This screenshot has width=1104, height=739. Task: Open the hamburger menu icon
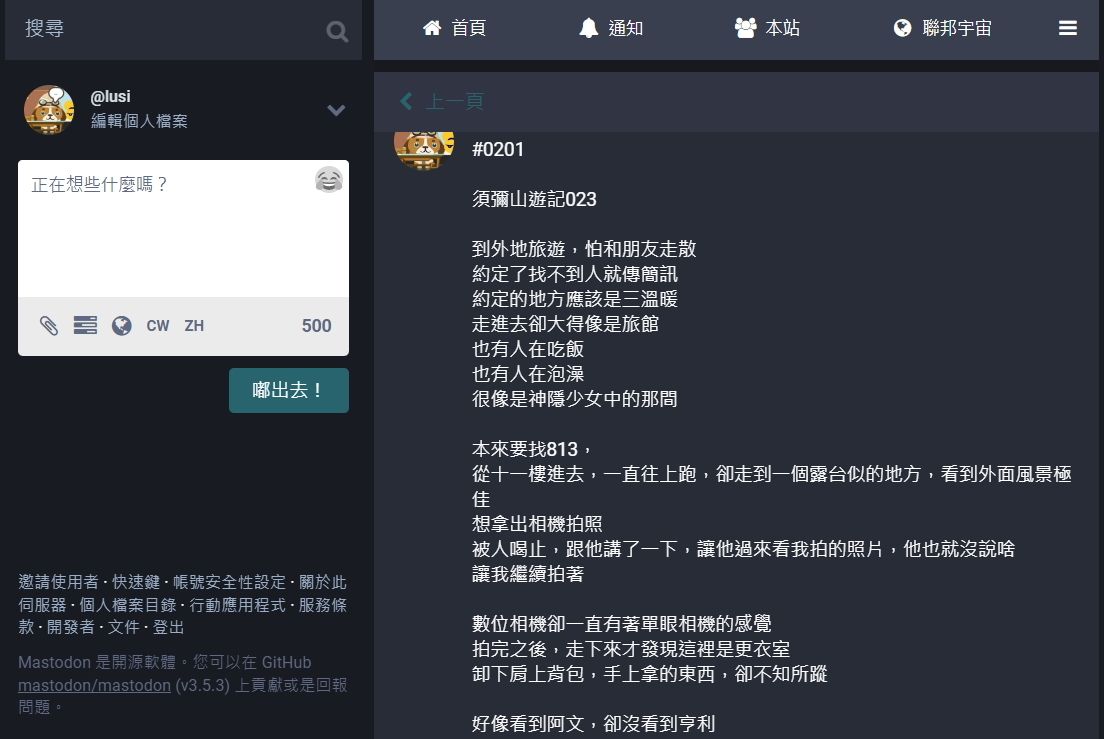click(1067, 28)
